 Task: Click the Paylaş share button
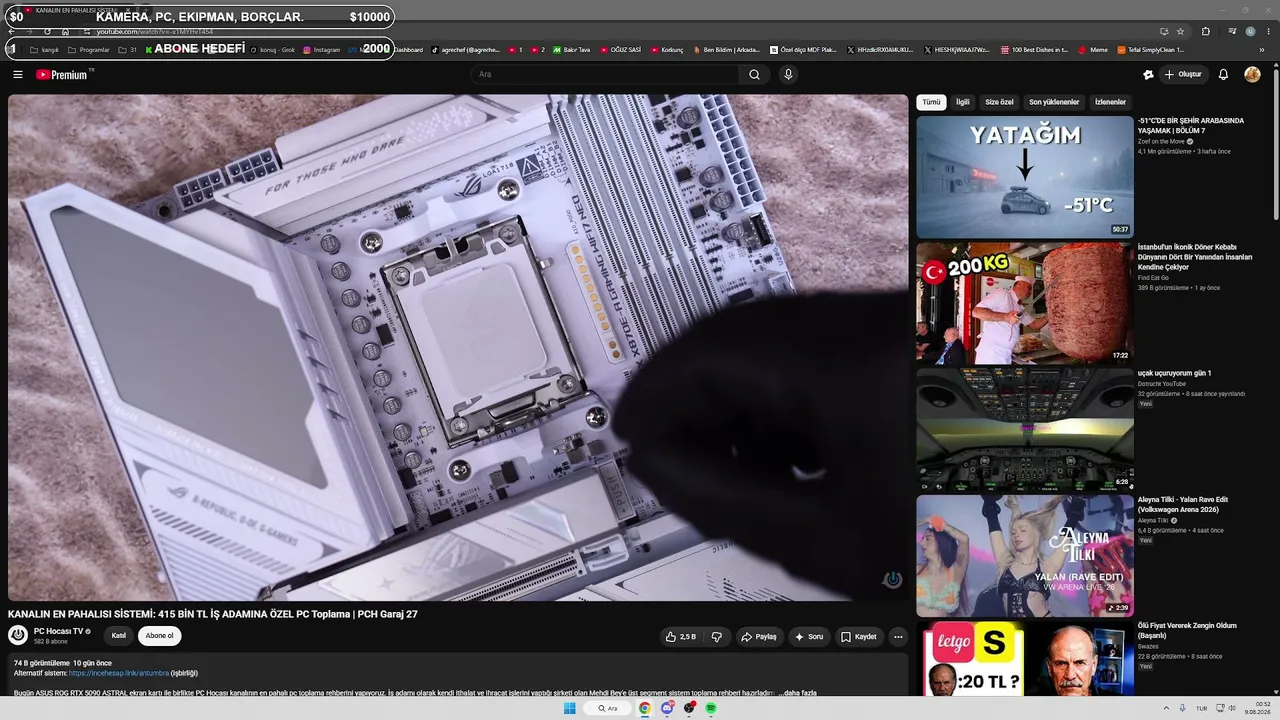758,637
